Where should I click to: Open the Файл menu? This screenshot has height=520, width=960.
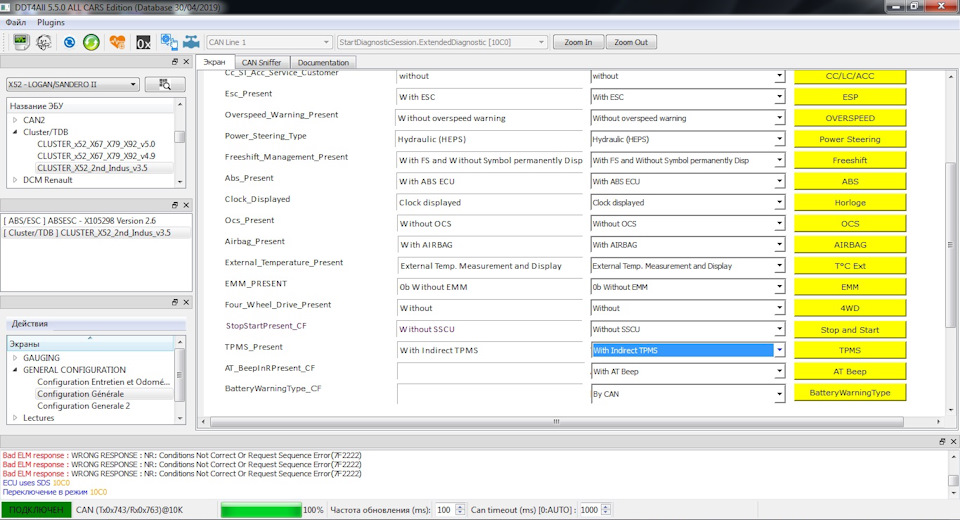[x=16, y=22]
